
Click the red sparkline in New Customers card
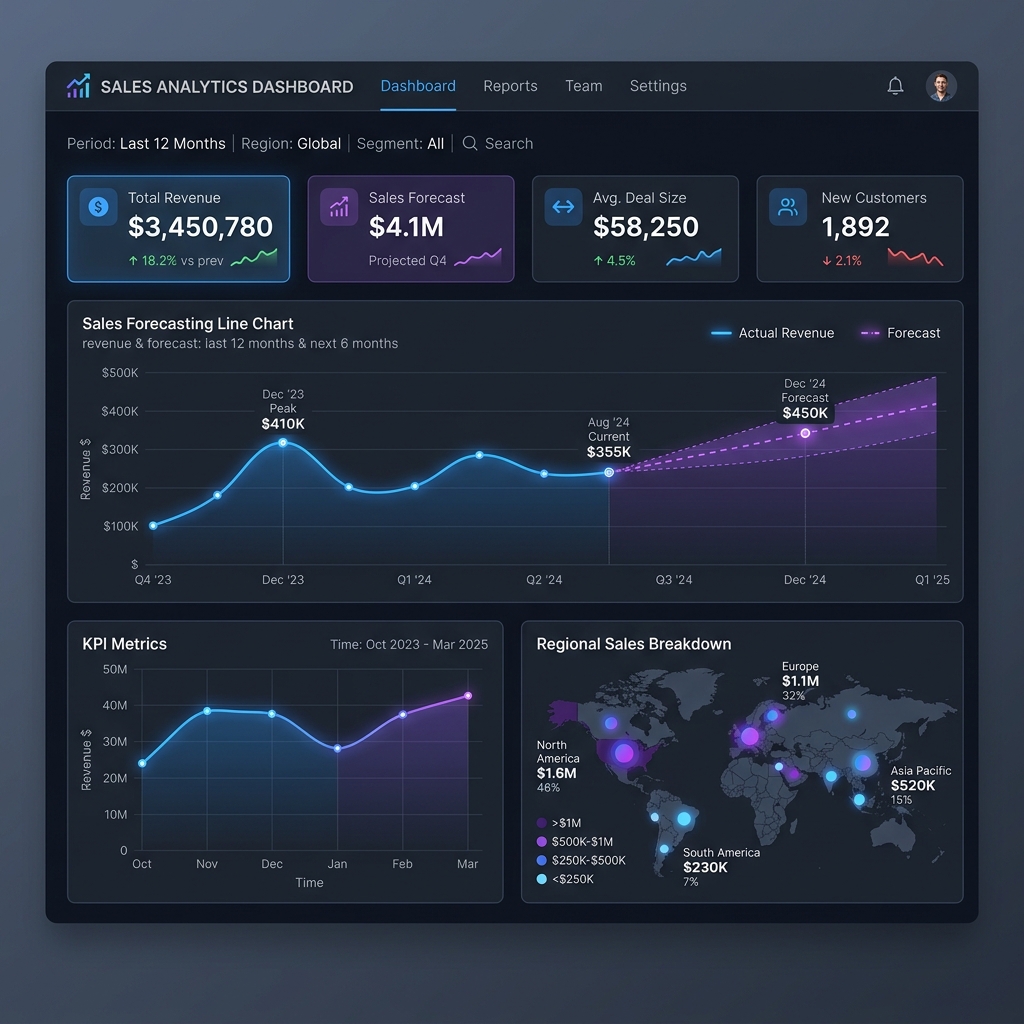916,257
